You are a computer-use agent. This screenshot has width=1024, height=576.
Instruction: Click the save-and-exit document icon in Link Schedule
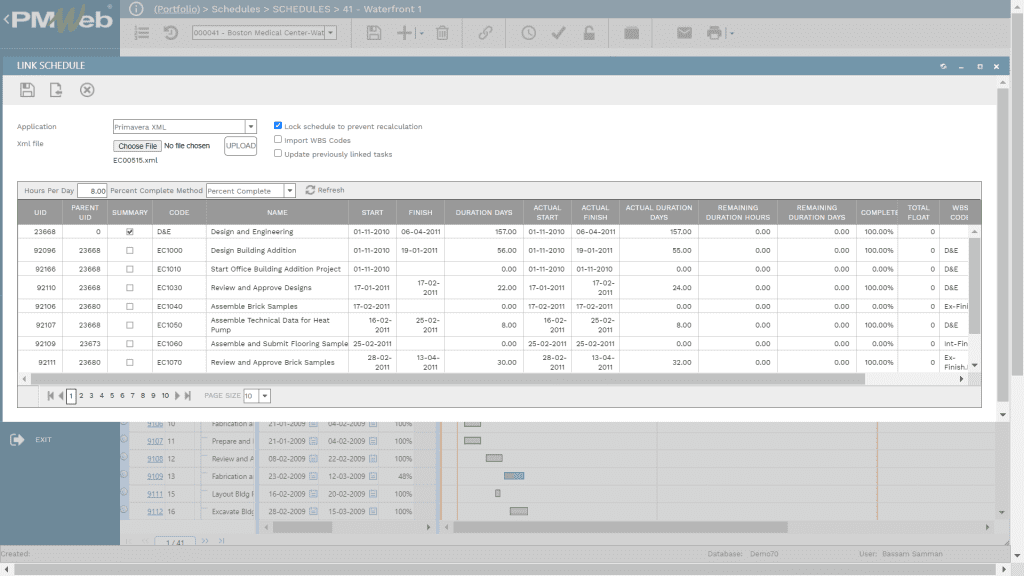56,90
